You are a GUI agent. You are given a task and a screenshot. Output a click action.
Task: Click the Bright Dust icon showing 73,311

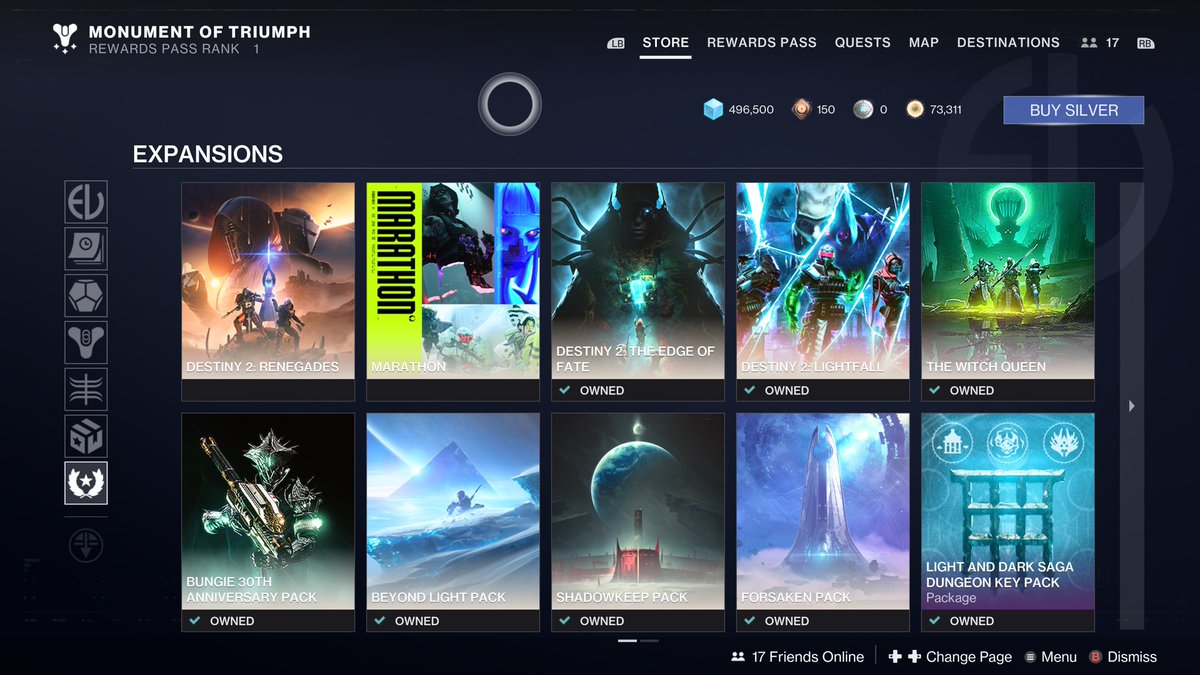click(x=914, y=110)
